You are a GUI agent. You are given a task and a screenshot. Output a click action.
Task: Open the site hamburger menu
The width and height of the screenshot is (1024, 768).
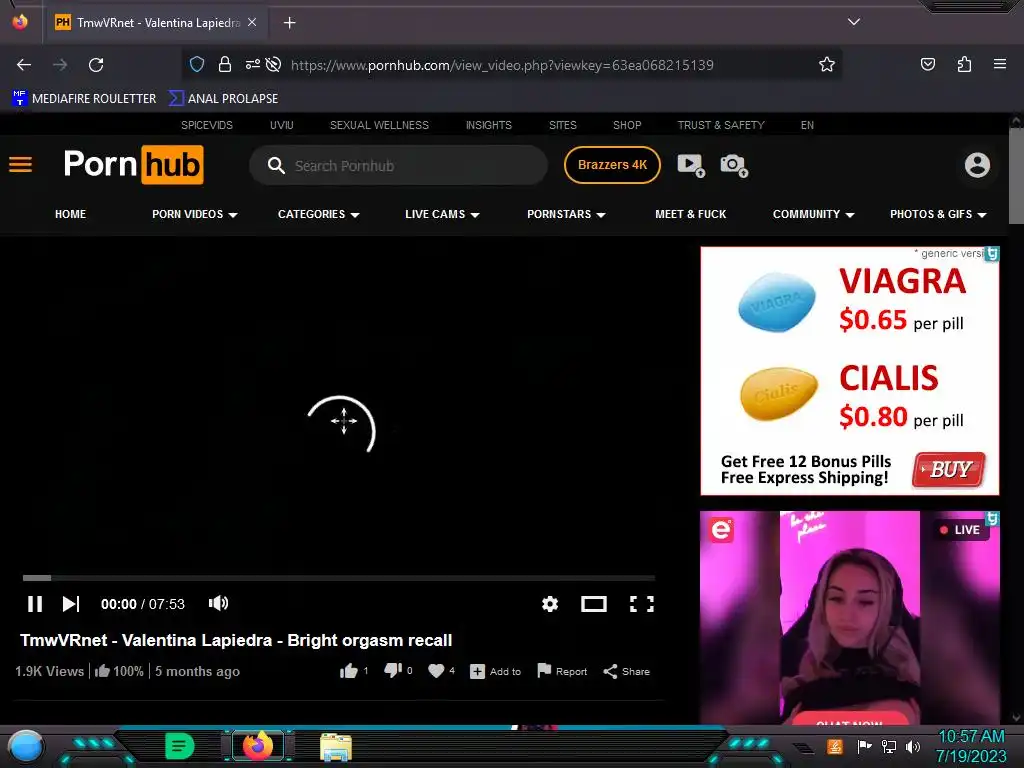pos(20,165)
